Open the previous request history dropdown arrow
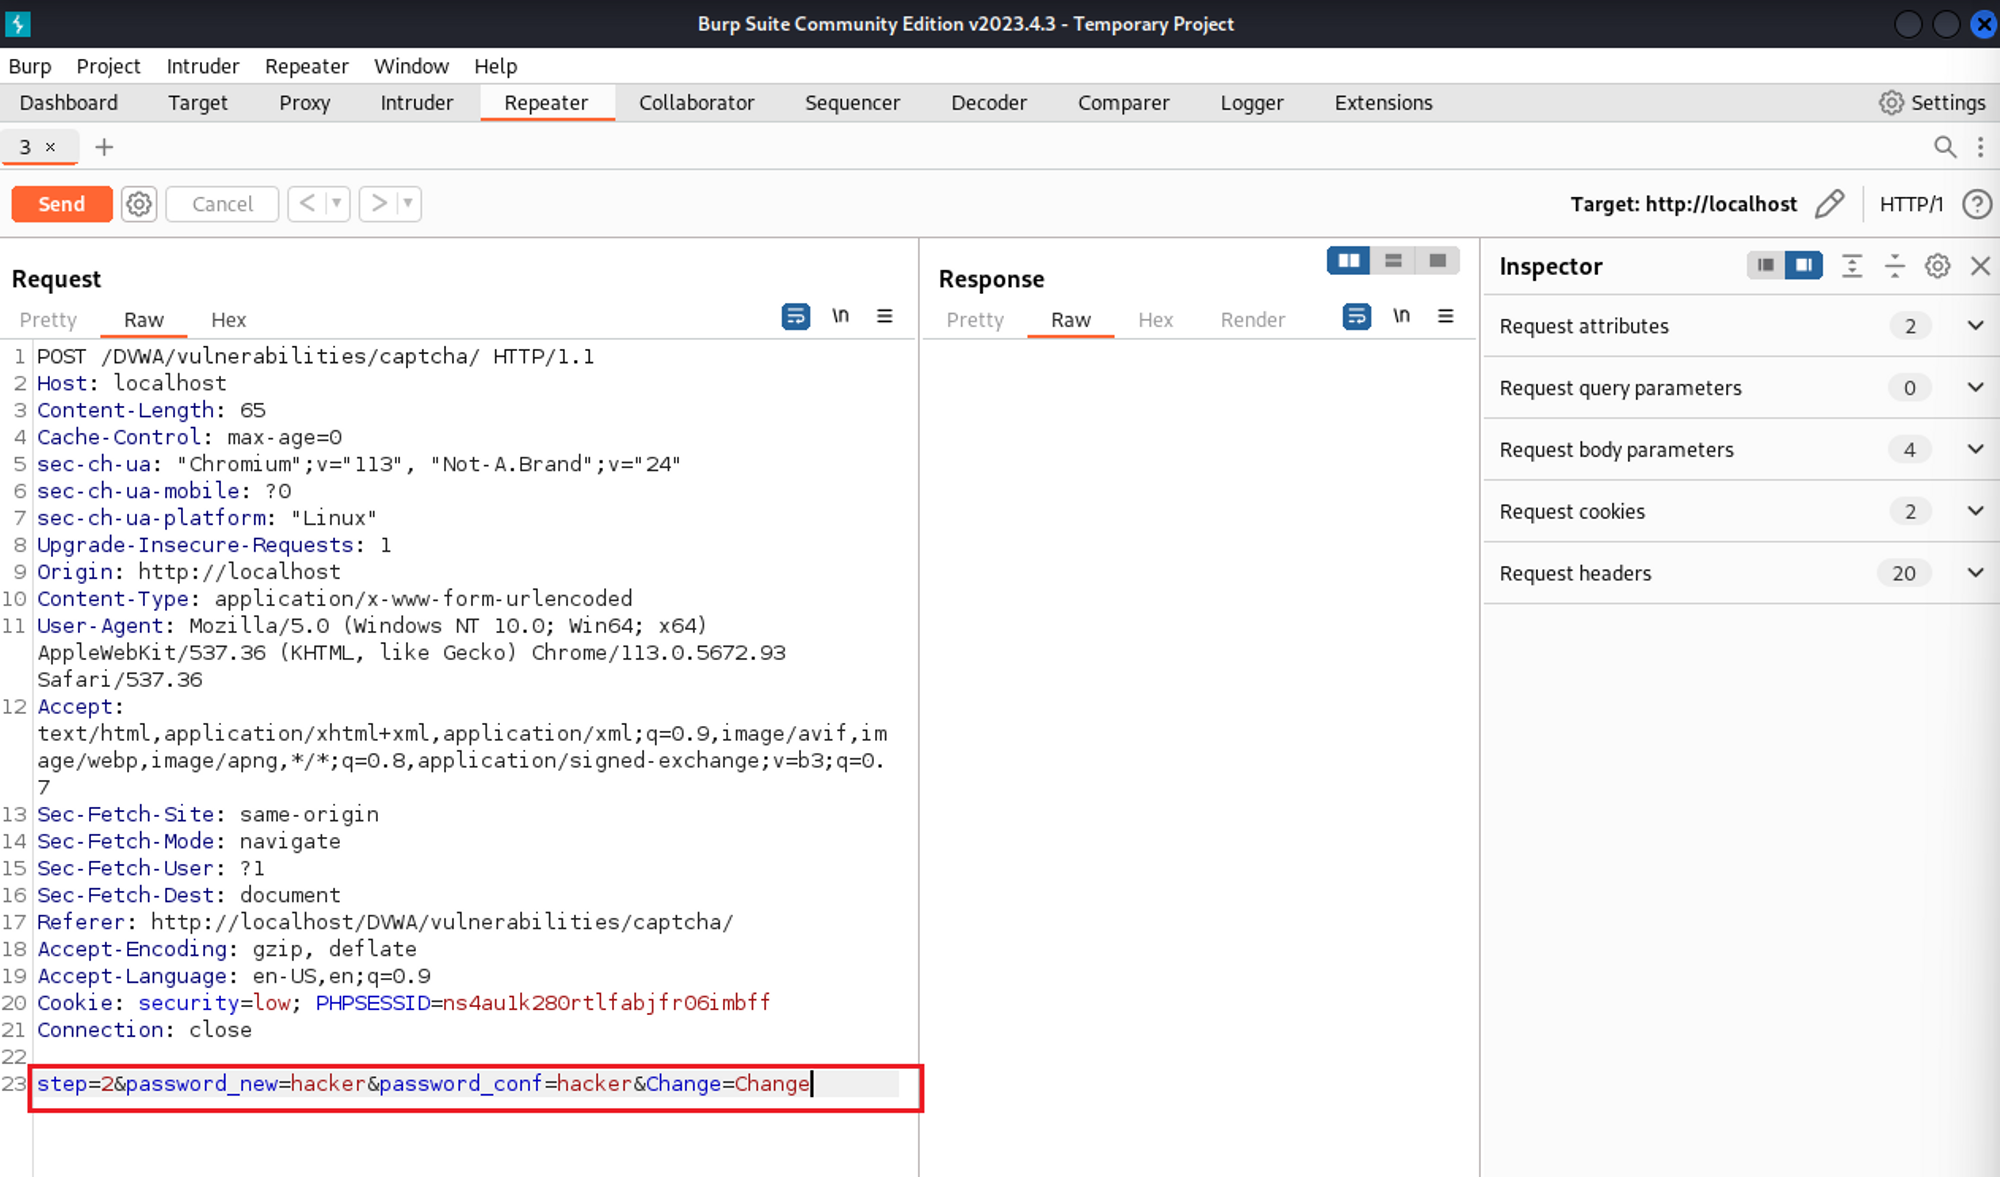The height and width of the screenshot is (1177, 2000). tap(337, 204)
